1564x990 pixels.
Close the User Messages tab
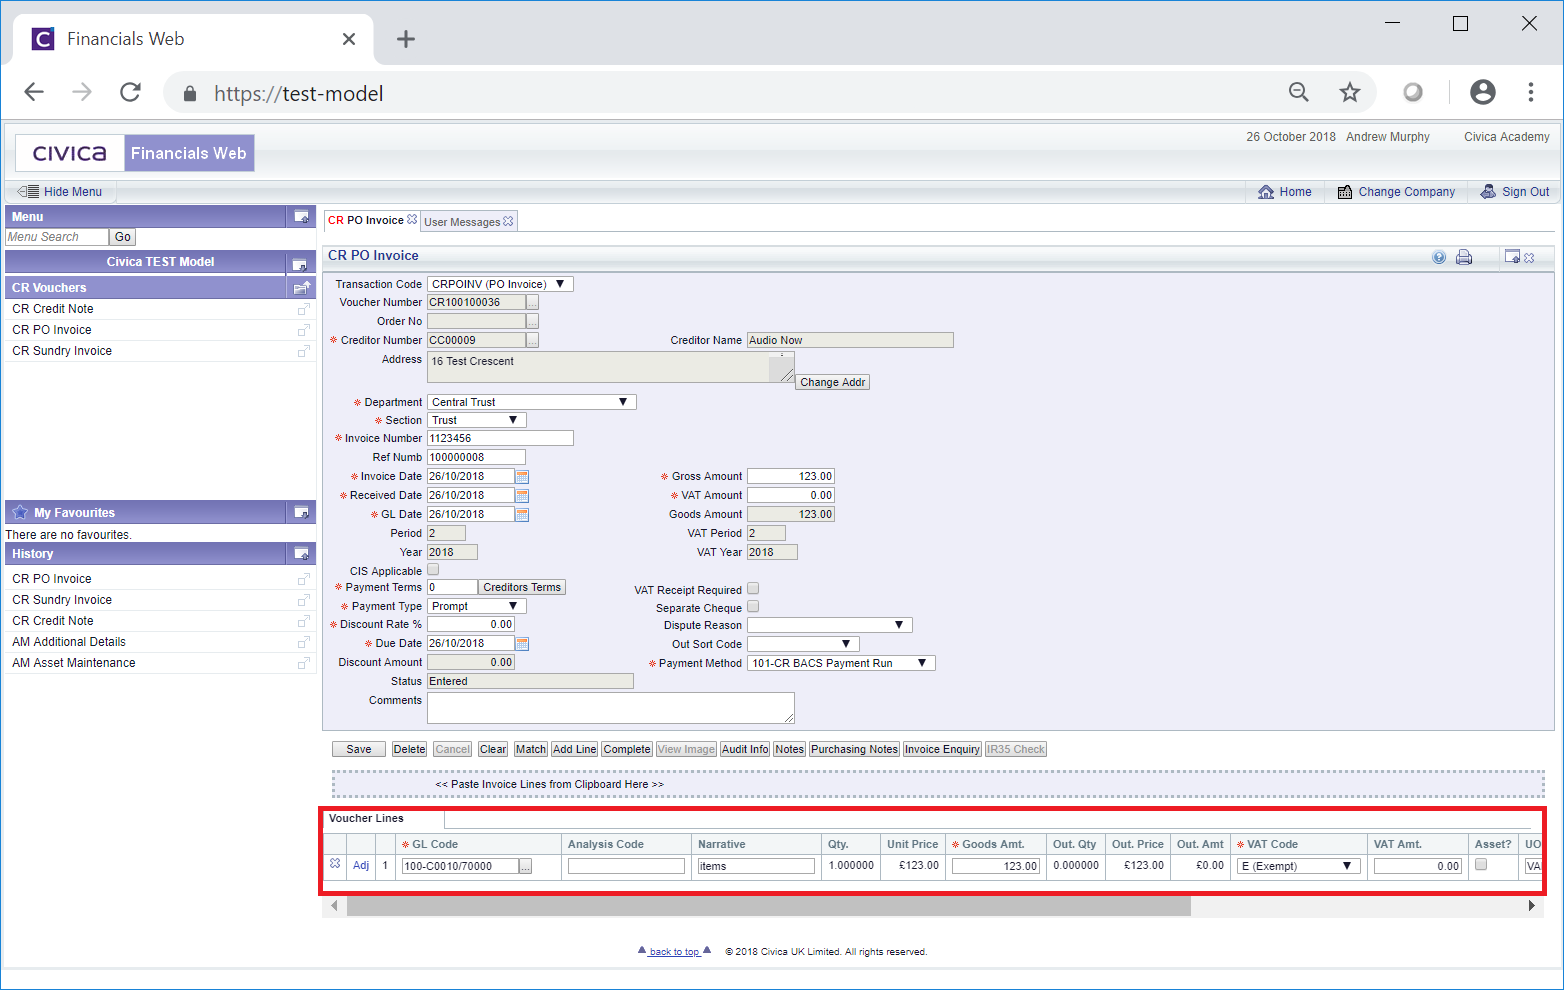(x=508, y=222)
